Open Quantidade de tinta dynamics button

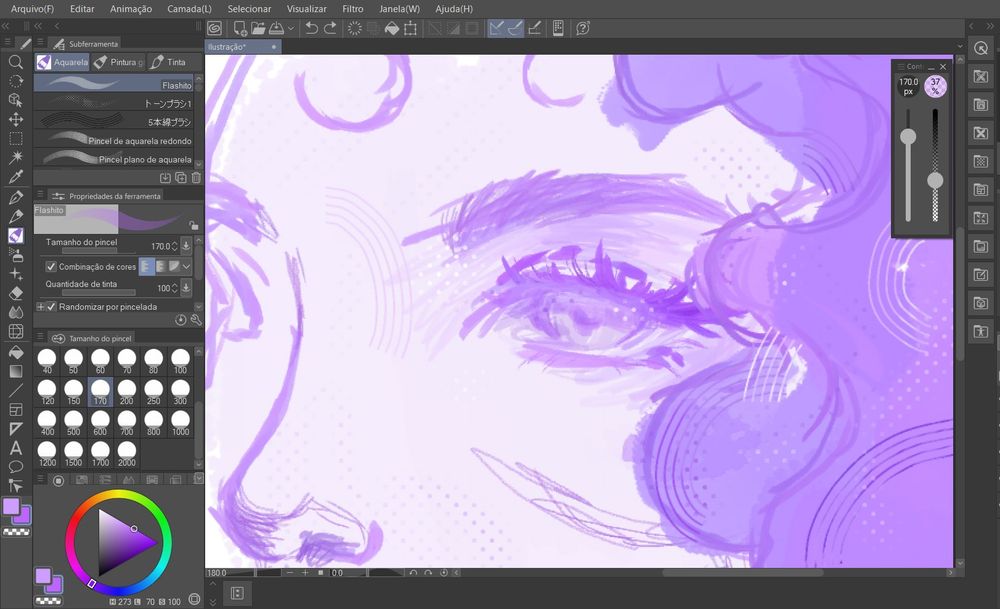click(x=186, y=288)
